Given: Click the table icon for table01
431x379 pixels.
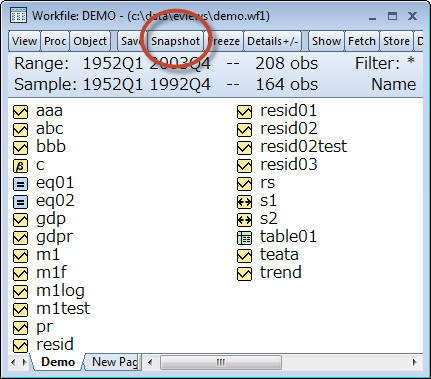Looking at the screenshot, I should coord(244,238).
